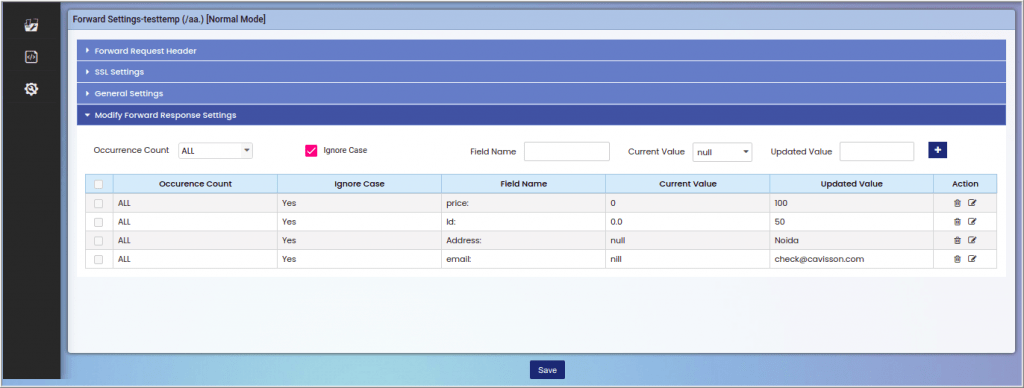
Task: Edit the price: row entry
Action: 972,203
